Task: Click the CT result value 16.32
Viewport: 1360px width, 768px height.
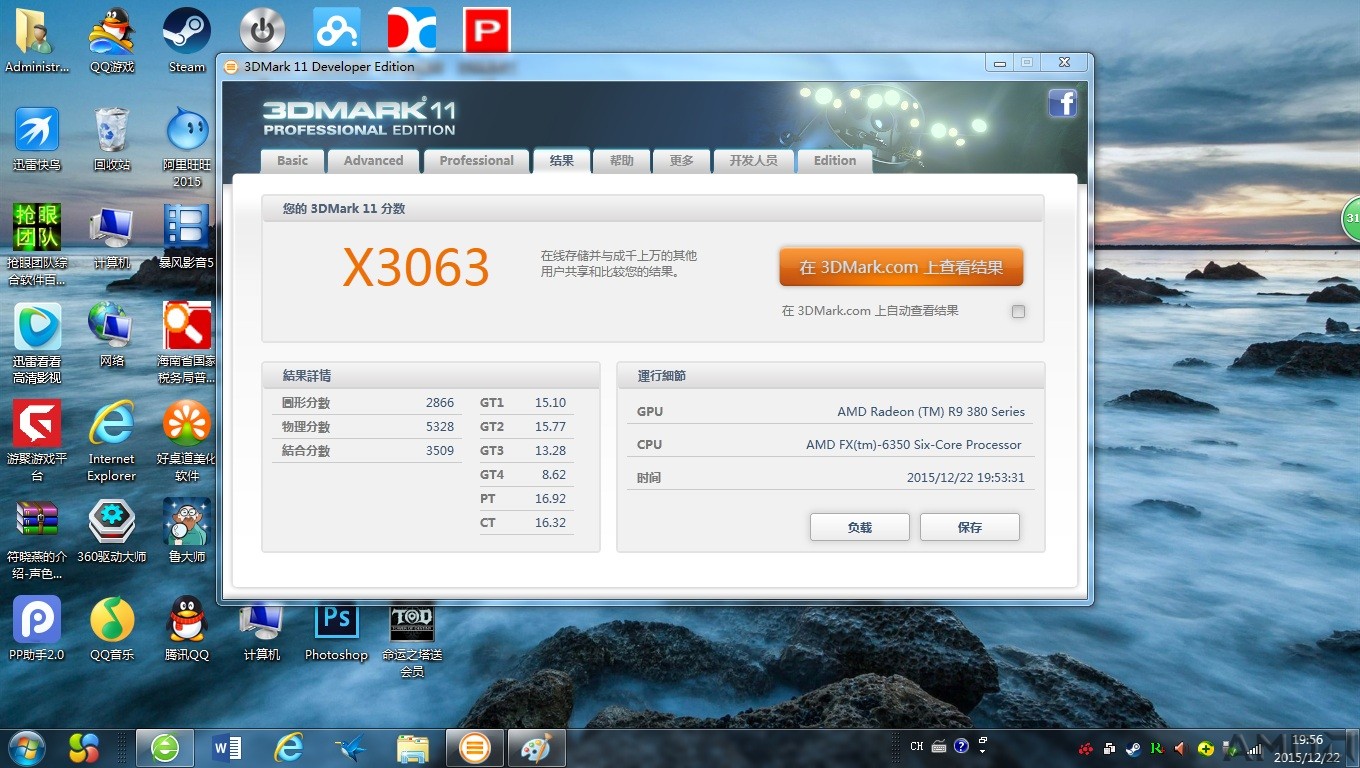Action: 550,523
